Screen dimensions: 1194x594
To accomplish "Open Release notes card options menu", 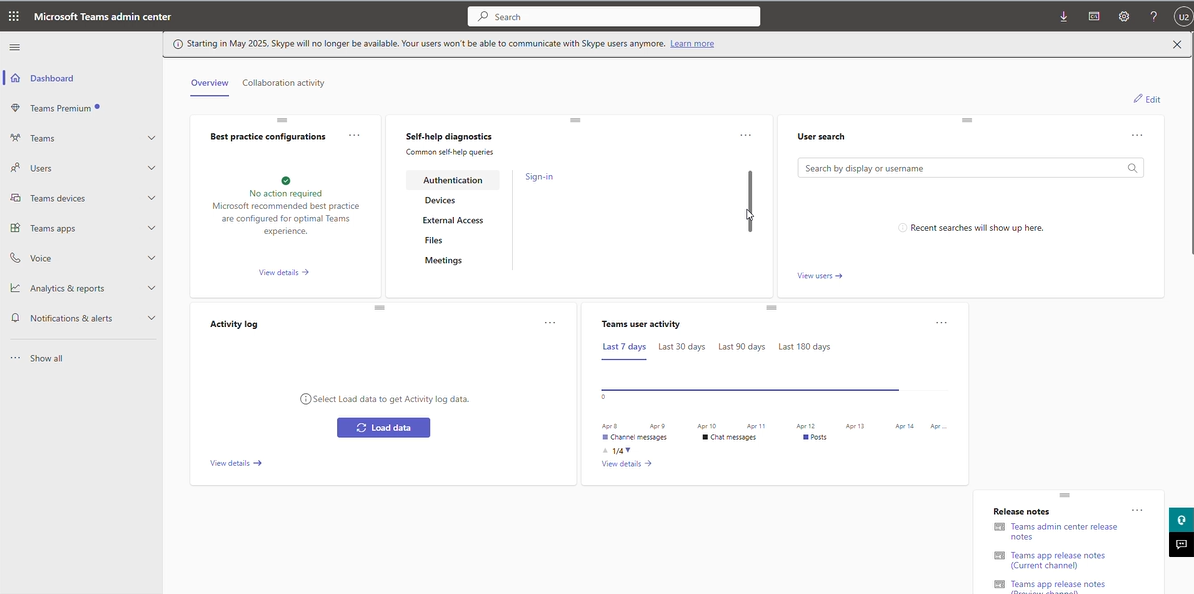I will coord(1137,510).
